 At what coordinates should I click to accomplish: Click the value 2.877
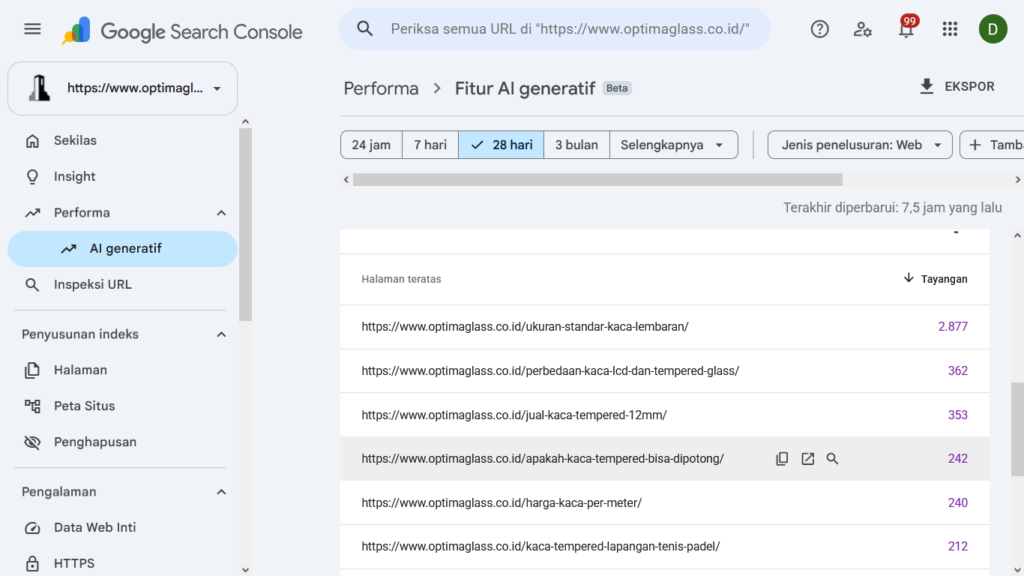(x=953, y=327)
